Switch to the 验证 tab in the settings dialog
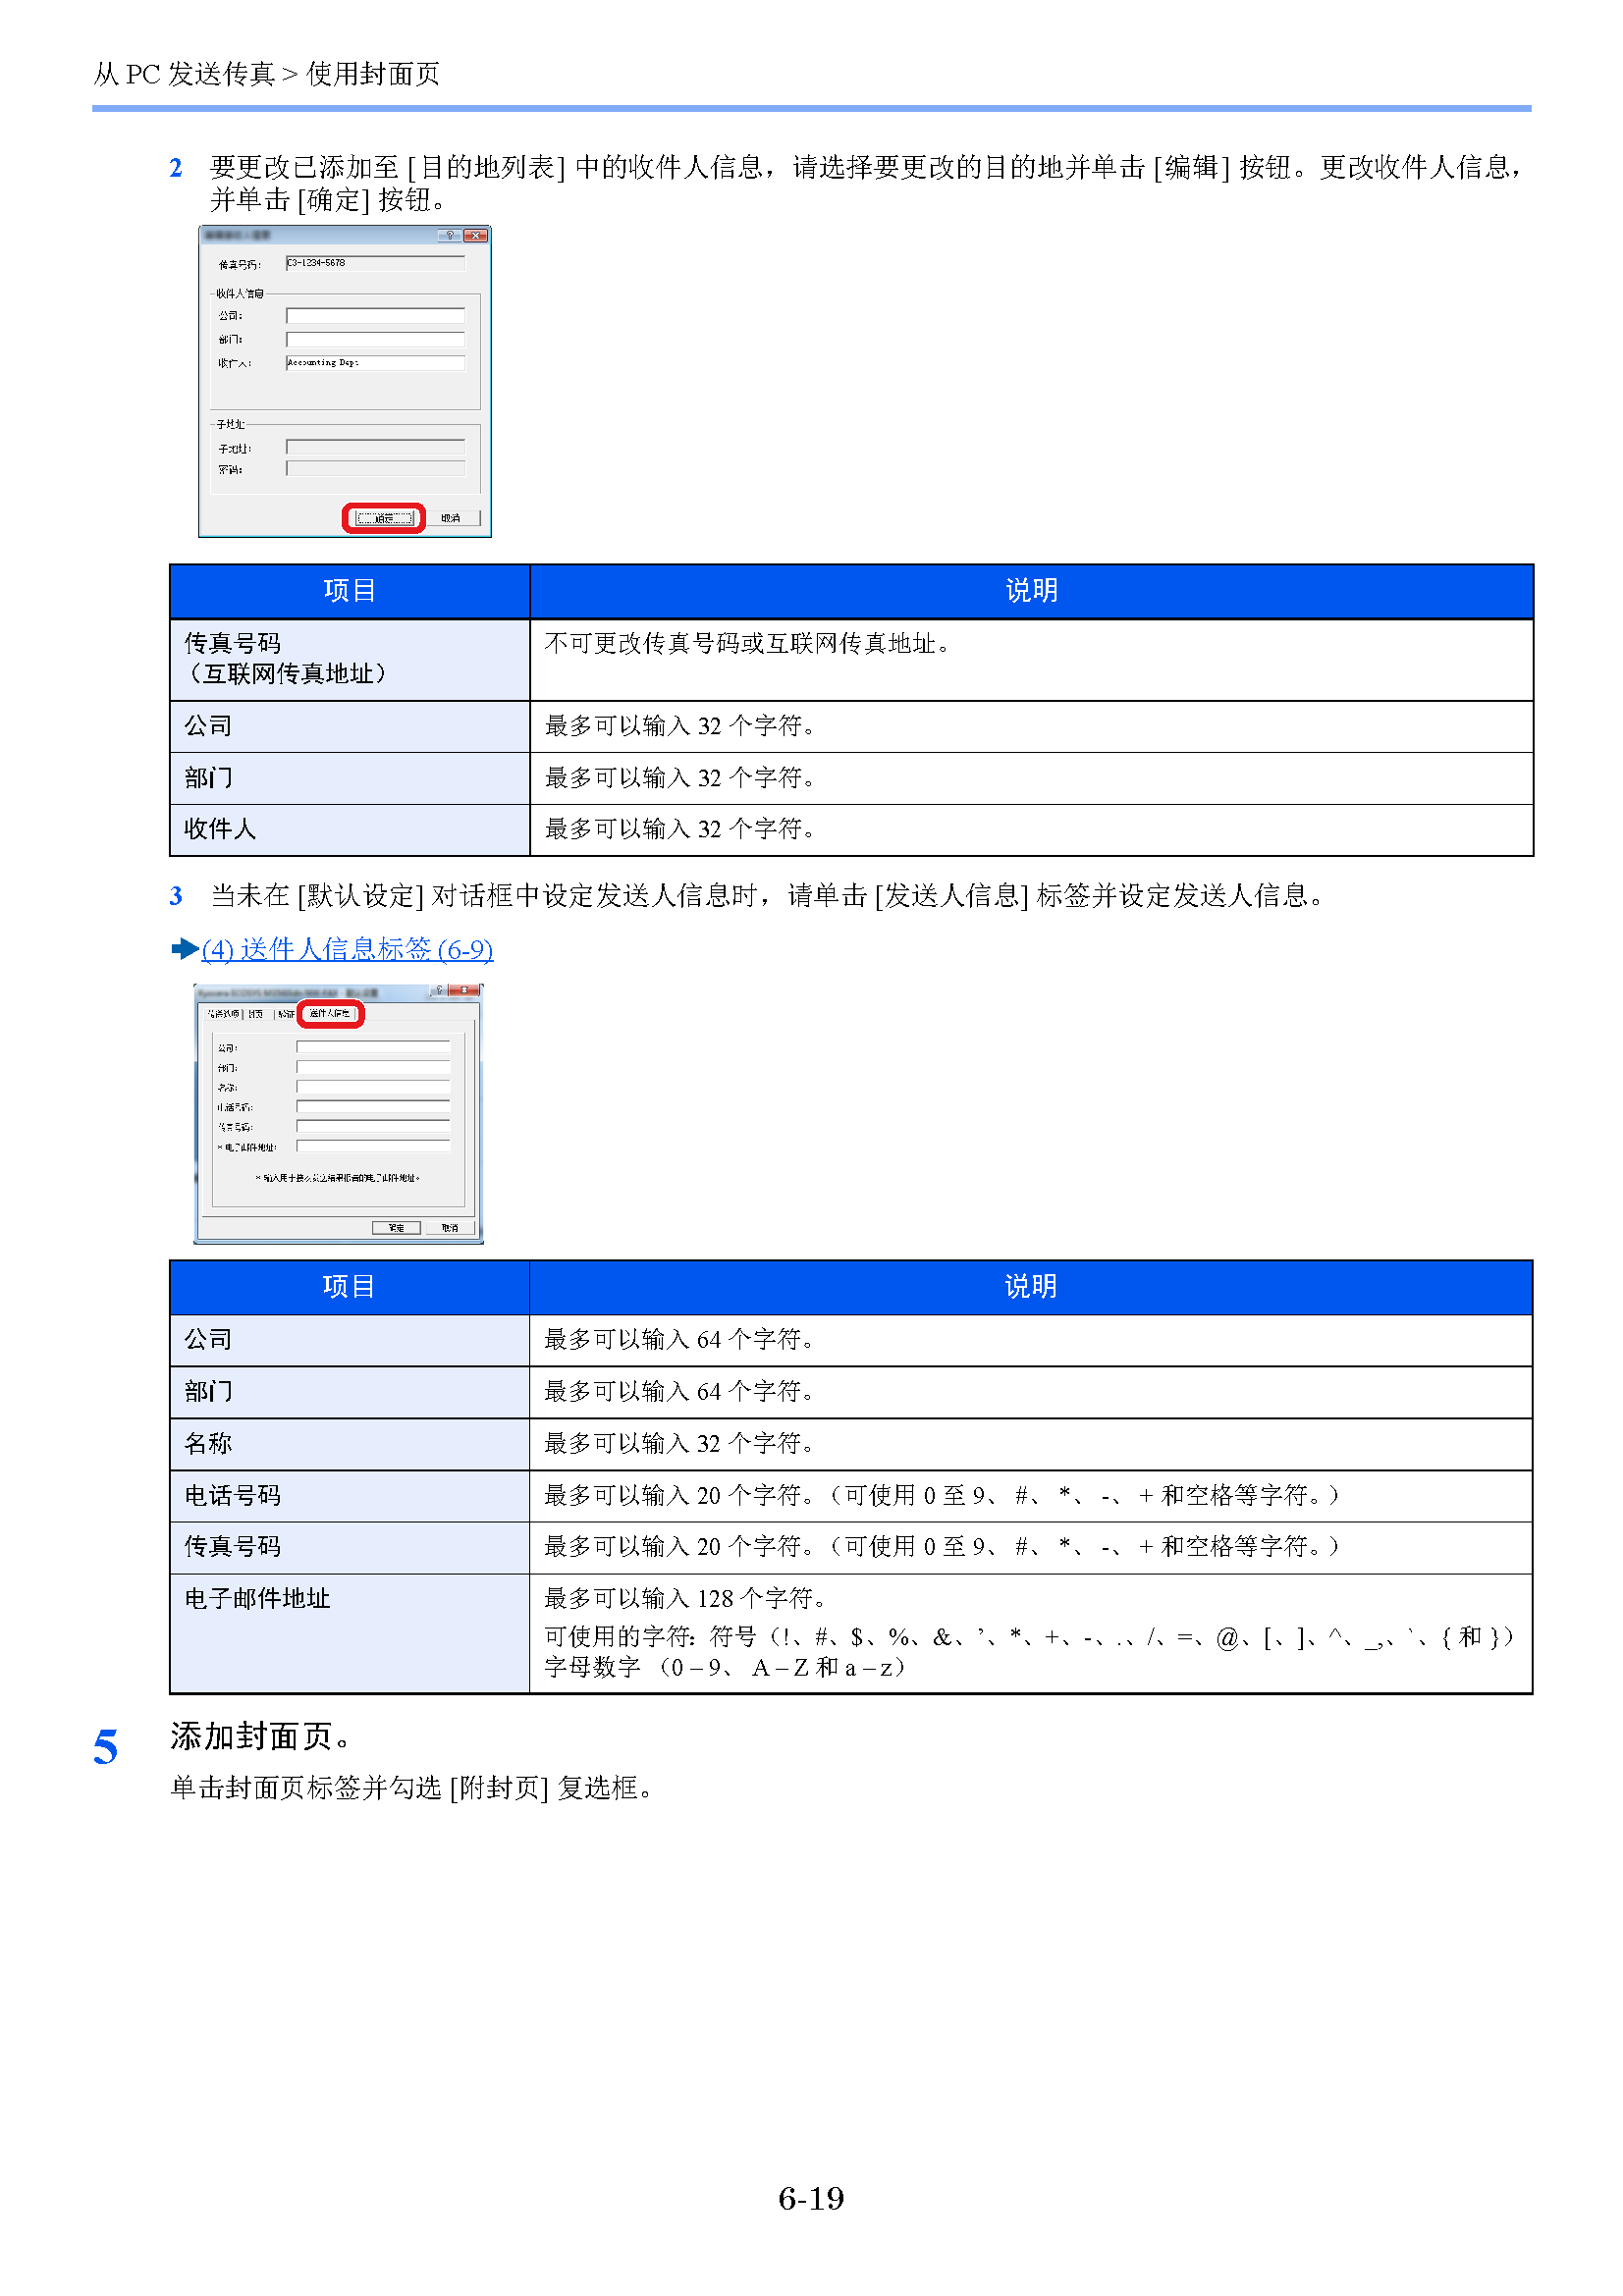1623x2296 pixels. 286,1013
